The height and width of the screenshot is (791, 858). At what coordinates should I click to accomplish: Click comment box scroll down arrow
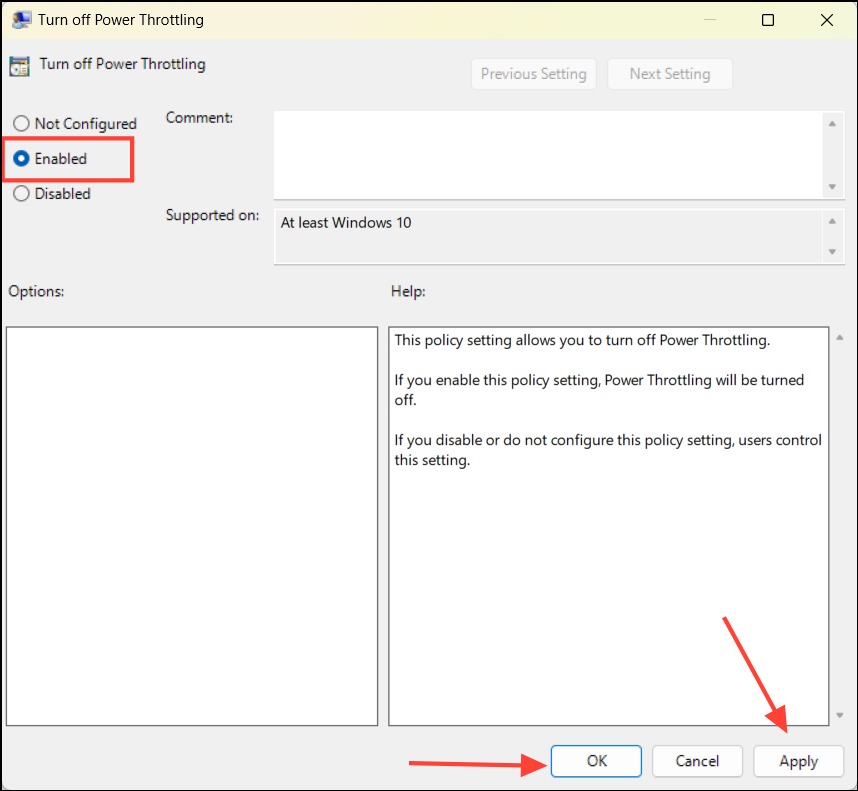point(832,187)
